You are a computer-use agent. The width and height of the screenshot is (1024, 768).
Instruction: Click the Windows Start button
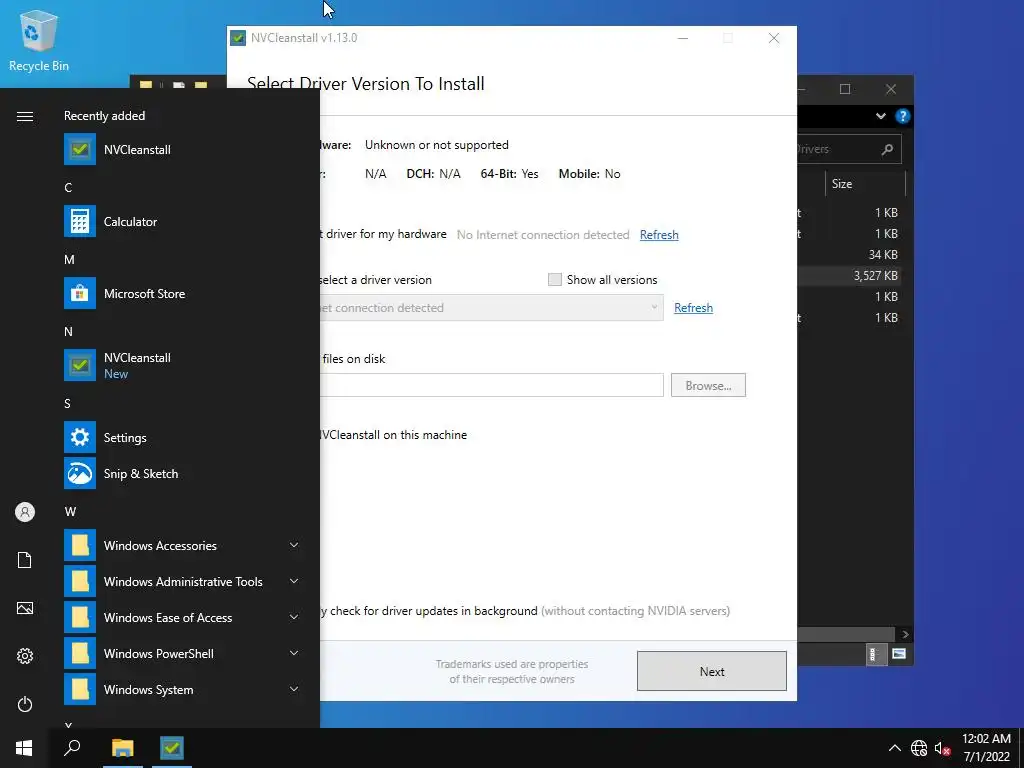(x=24, y=748)
